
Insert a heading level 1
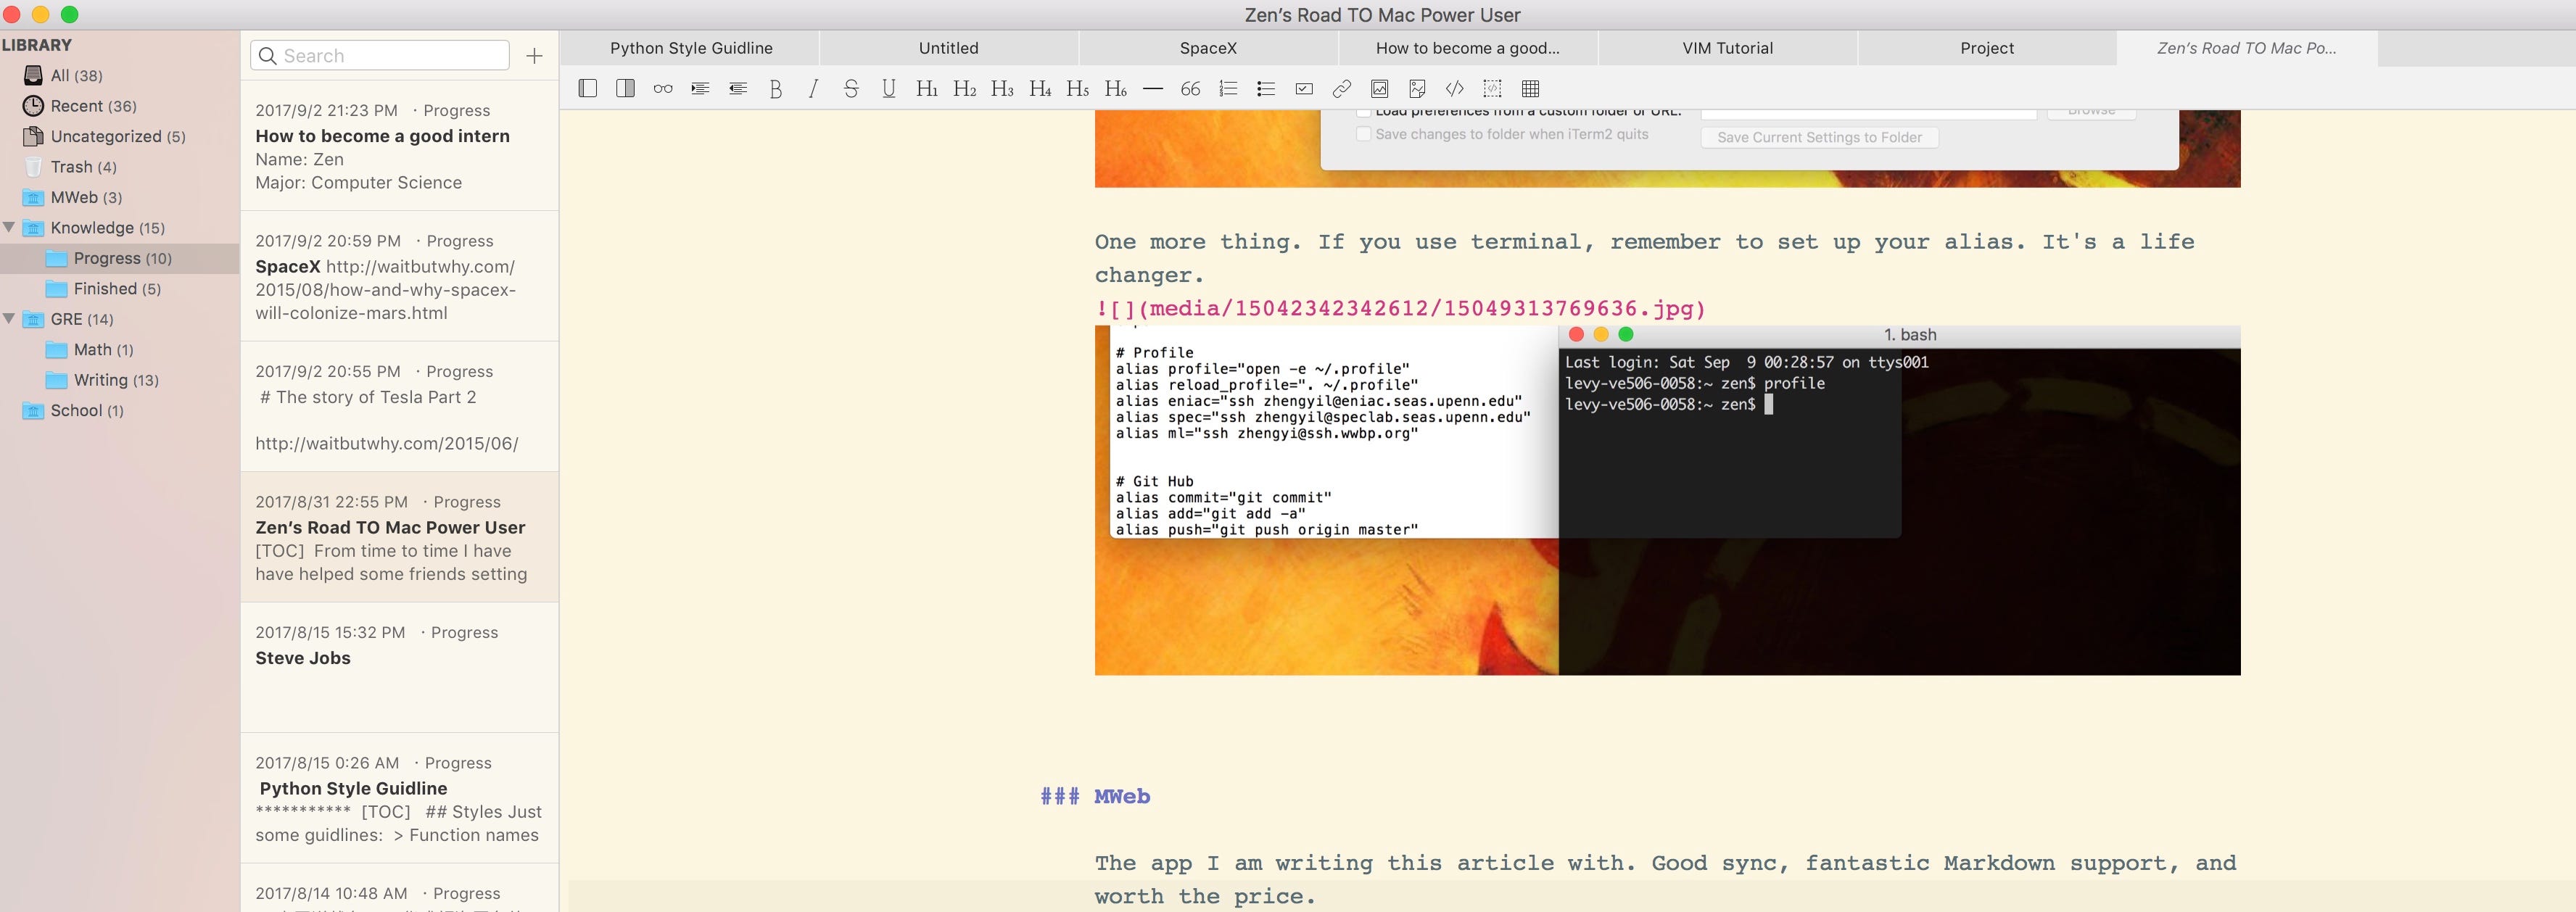point(927,89)
